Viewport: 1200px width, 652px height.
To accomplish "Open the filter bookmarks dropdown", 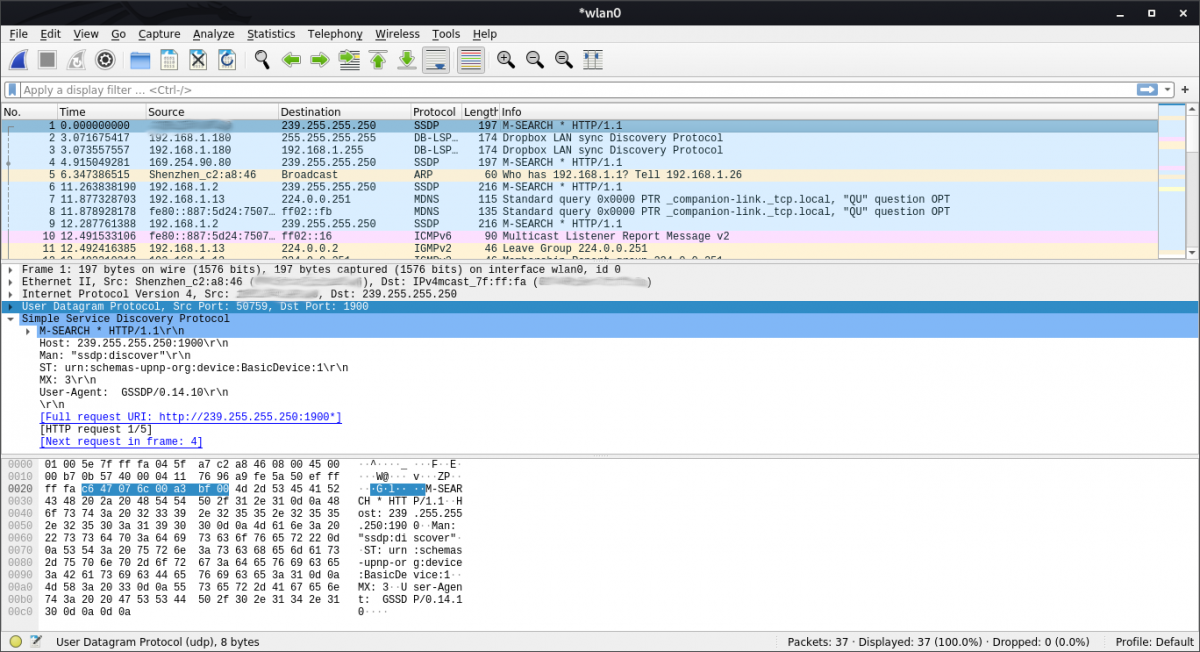I will 11,89.
